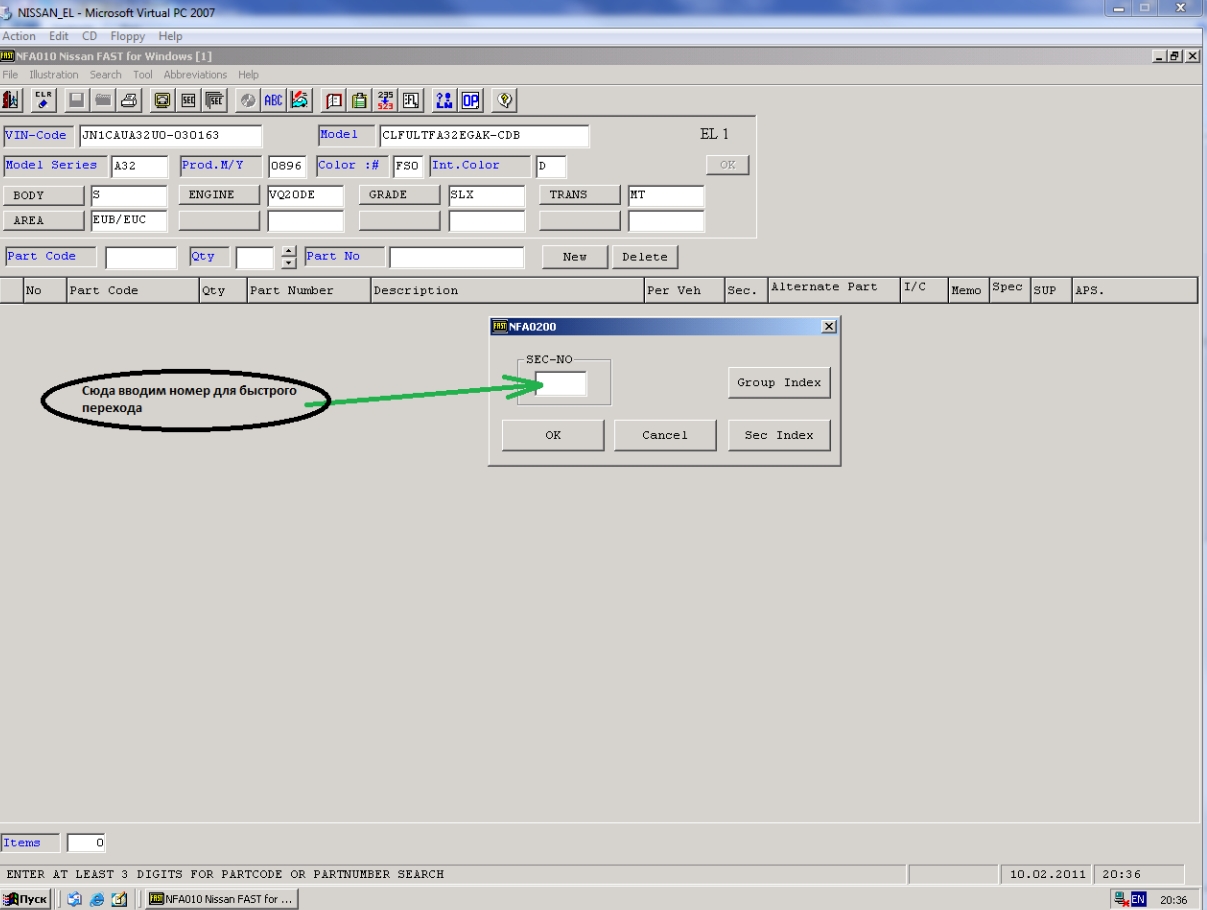Open the Illustration menu
The image size is (1207, 910).
[54, 75]
